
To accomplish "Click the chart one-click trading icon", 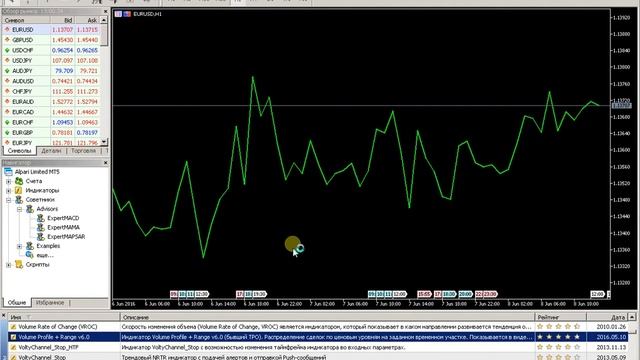I will pos(118,14).
